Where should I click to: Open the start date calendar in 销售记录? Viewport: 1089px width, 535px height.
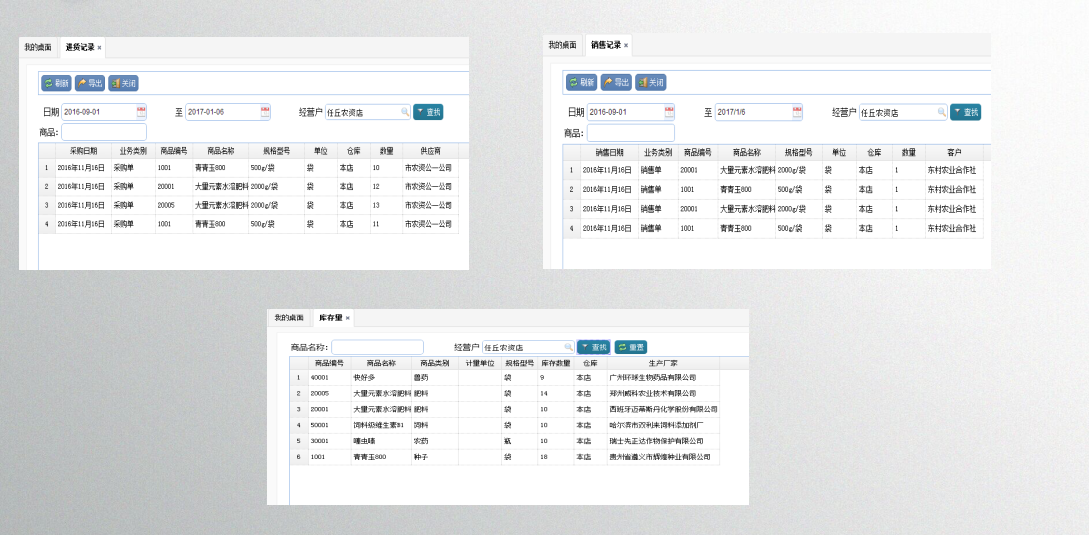click(x=667, y=112)
